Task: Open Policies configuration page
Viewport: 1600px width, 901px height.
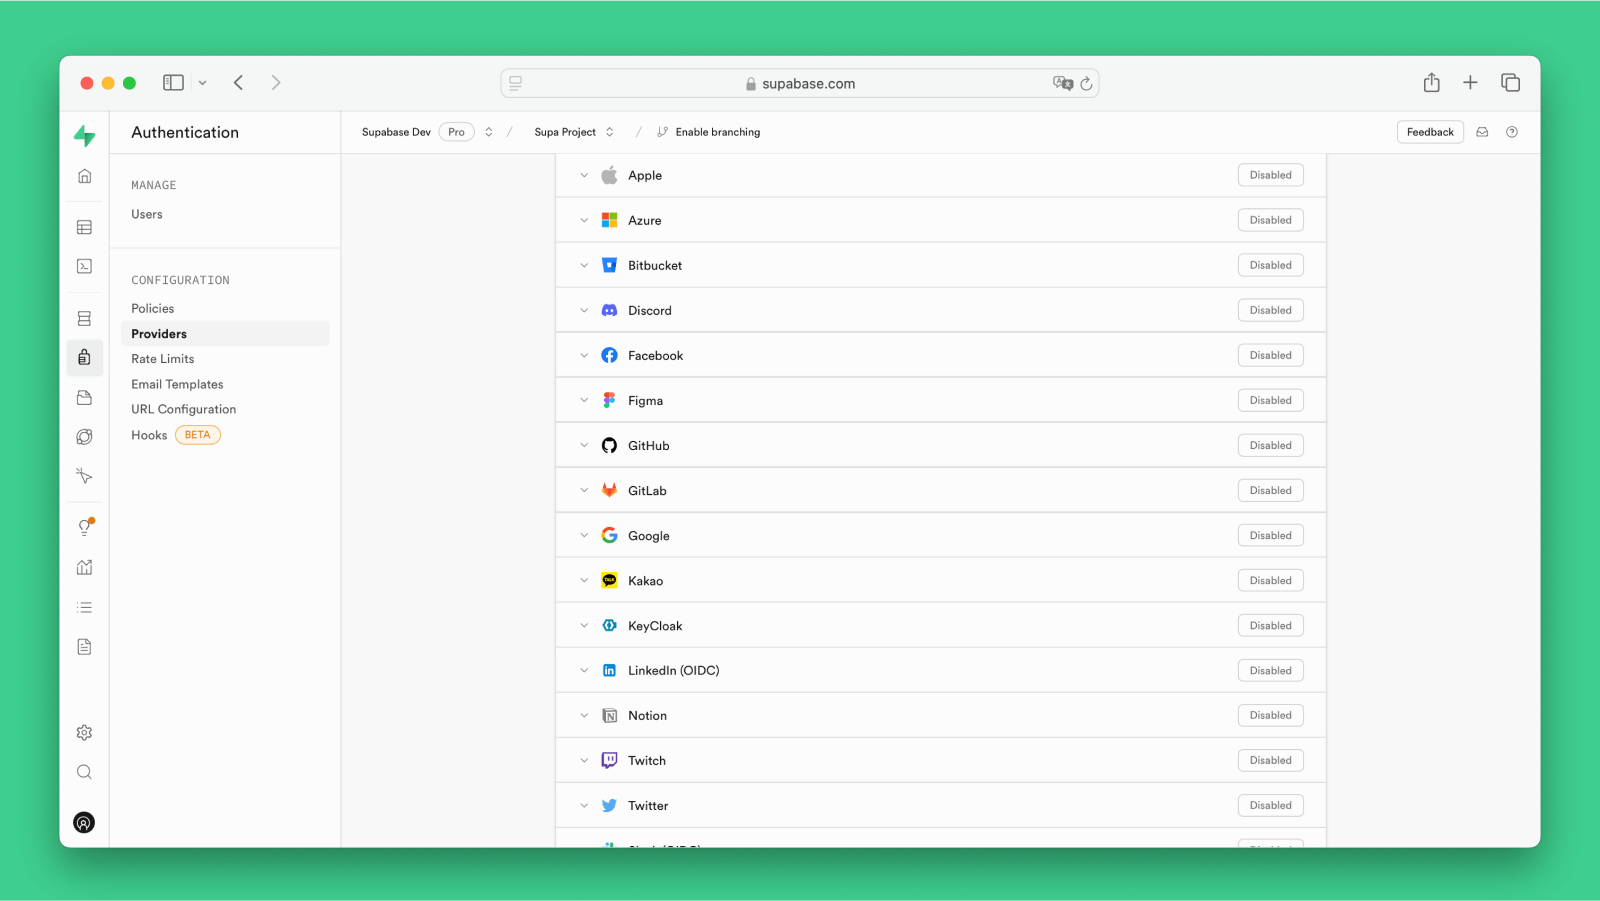Action: click(153, 308)
